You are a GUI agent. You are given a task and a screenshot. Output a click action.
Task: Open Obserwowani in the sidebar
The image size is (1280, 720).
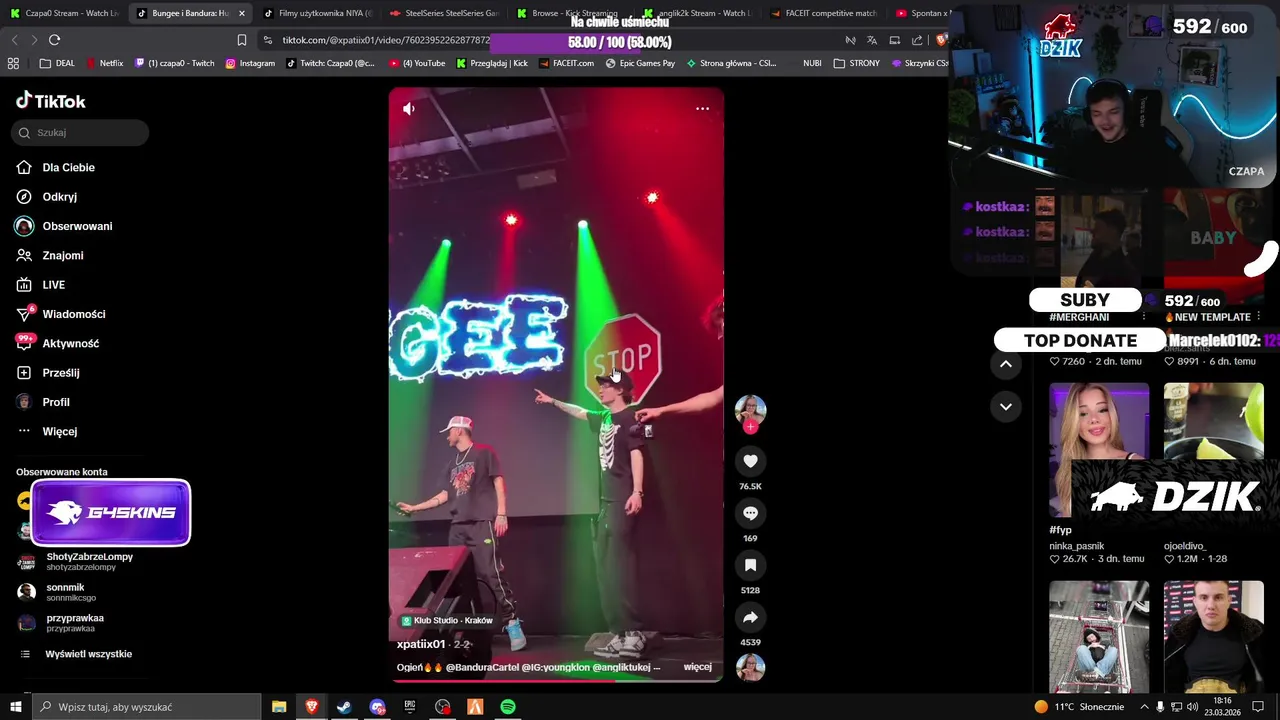77,226
